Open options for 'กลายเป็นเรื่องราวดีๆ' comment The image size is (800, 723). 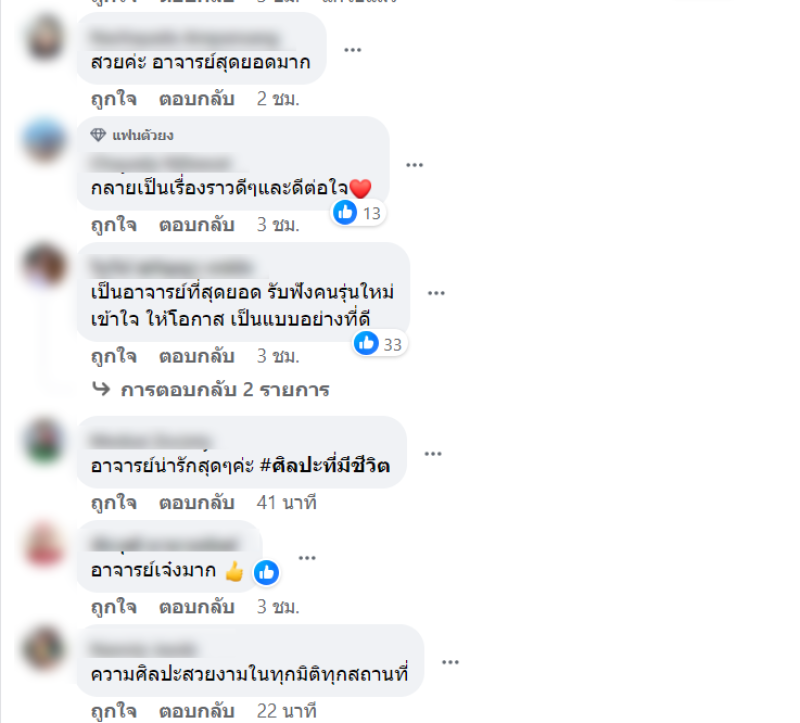[x=414, y=165]
